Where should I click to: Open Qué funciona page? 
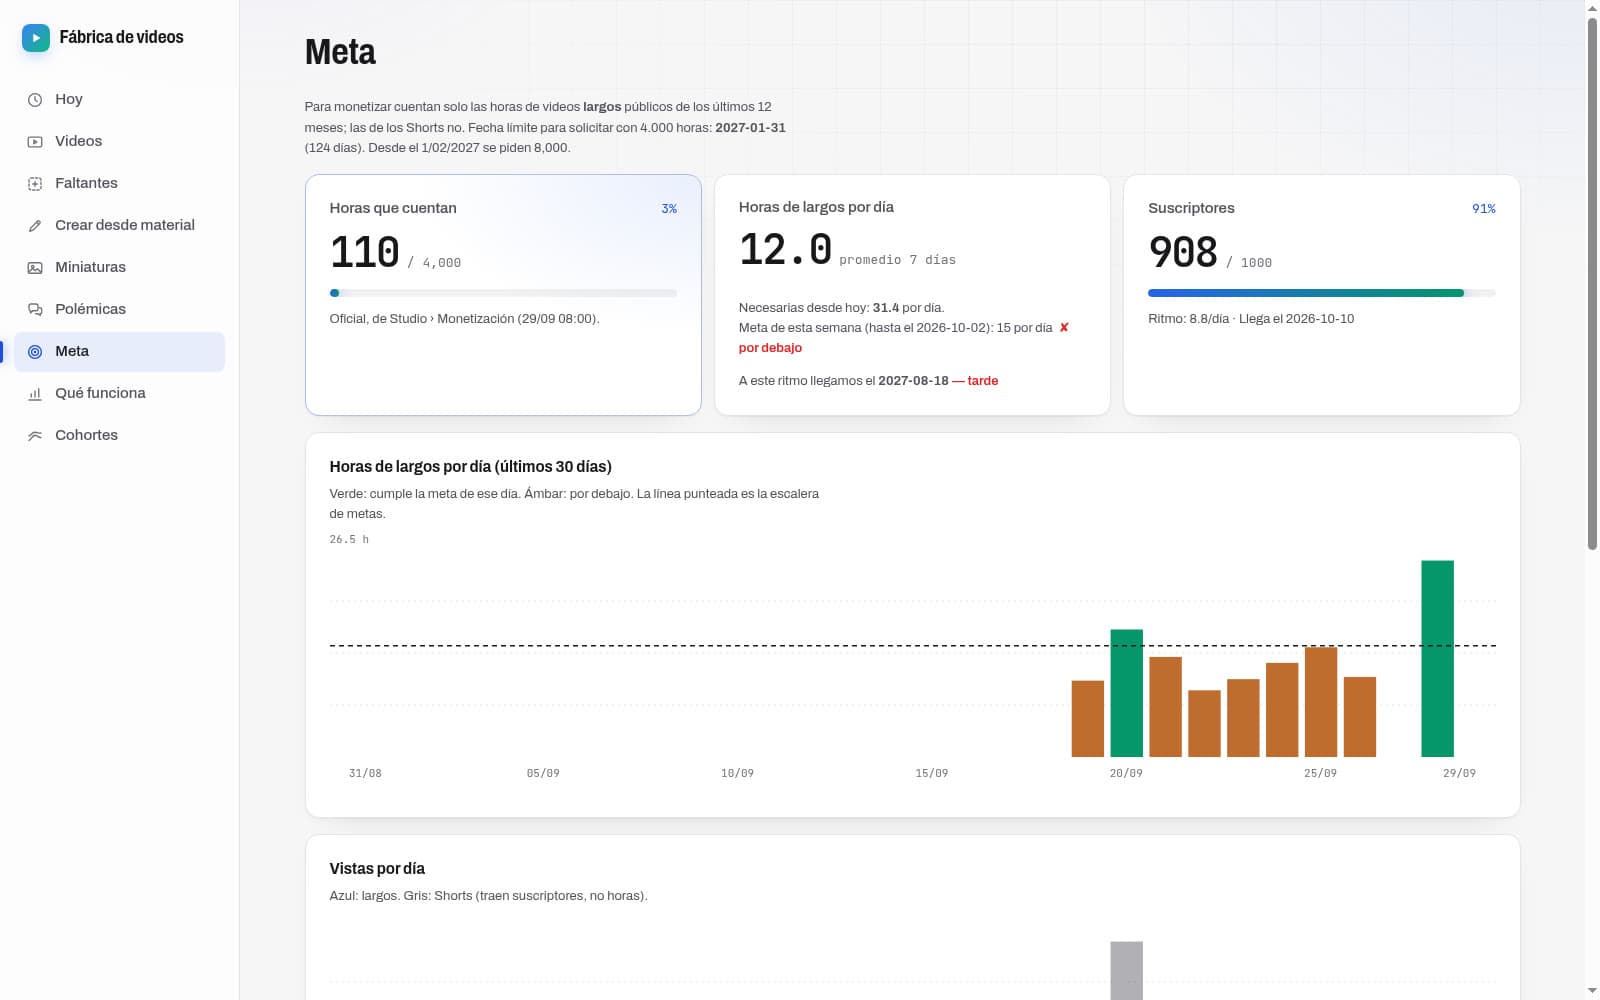pyautogui.click(x=119, y=393)
